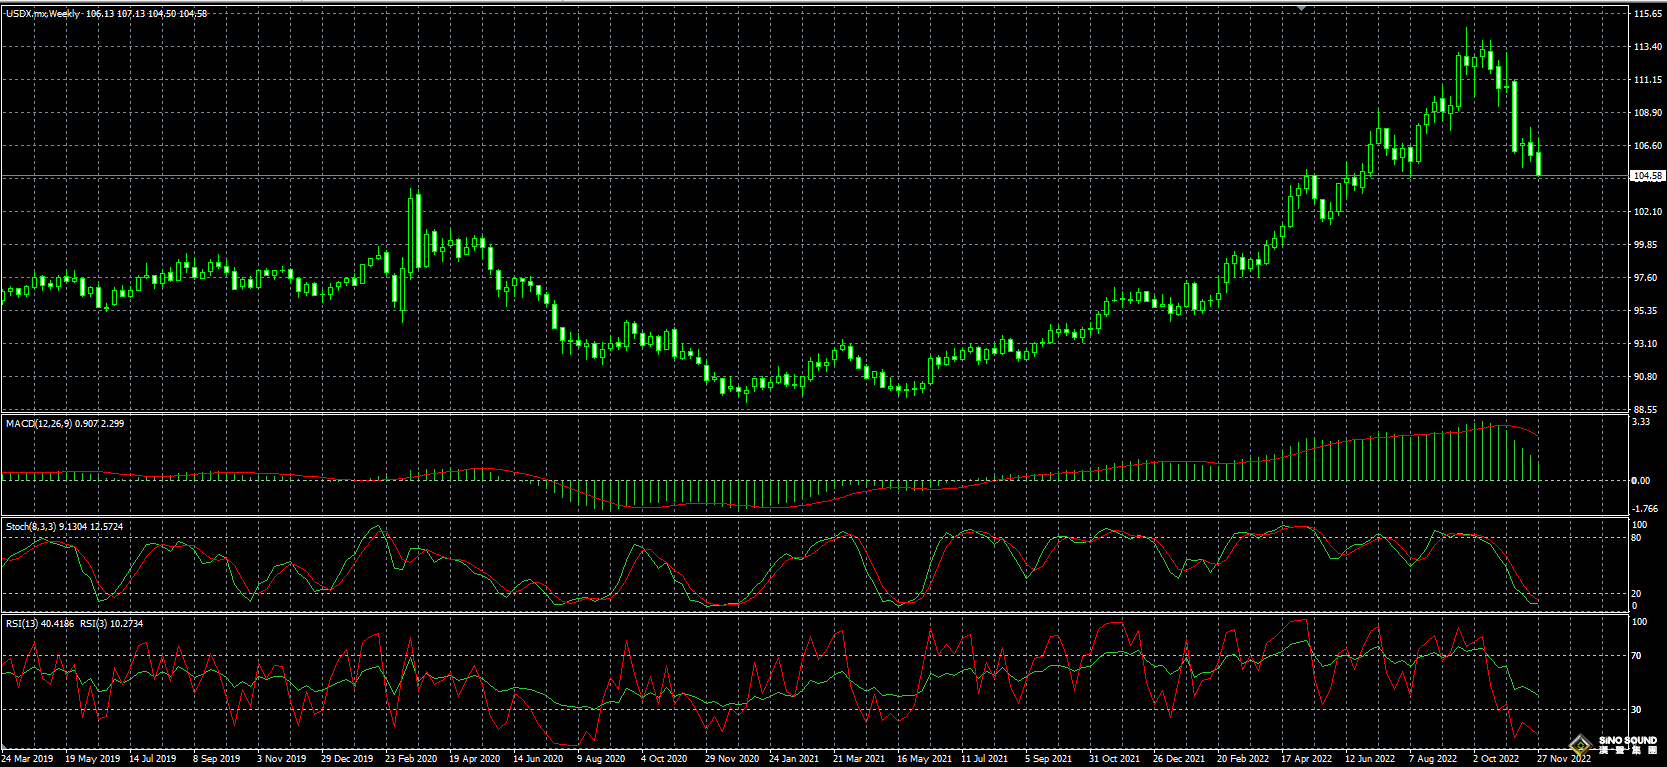Viewport: 1667px width, 767px height.
Task: Click the latest rightmost weekly candlestick
Action: click(1538, 163)
